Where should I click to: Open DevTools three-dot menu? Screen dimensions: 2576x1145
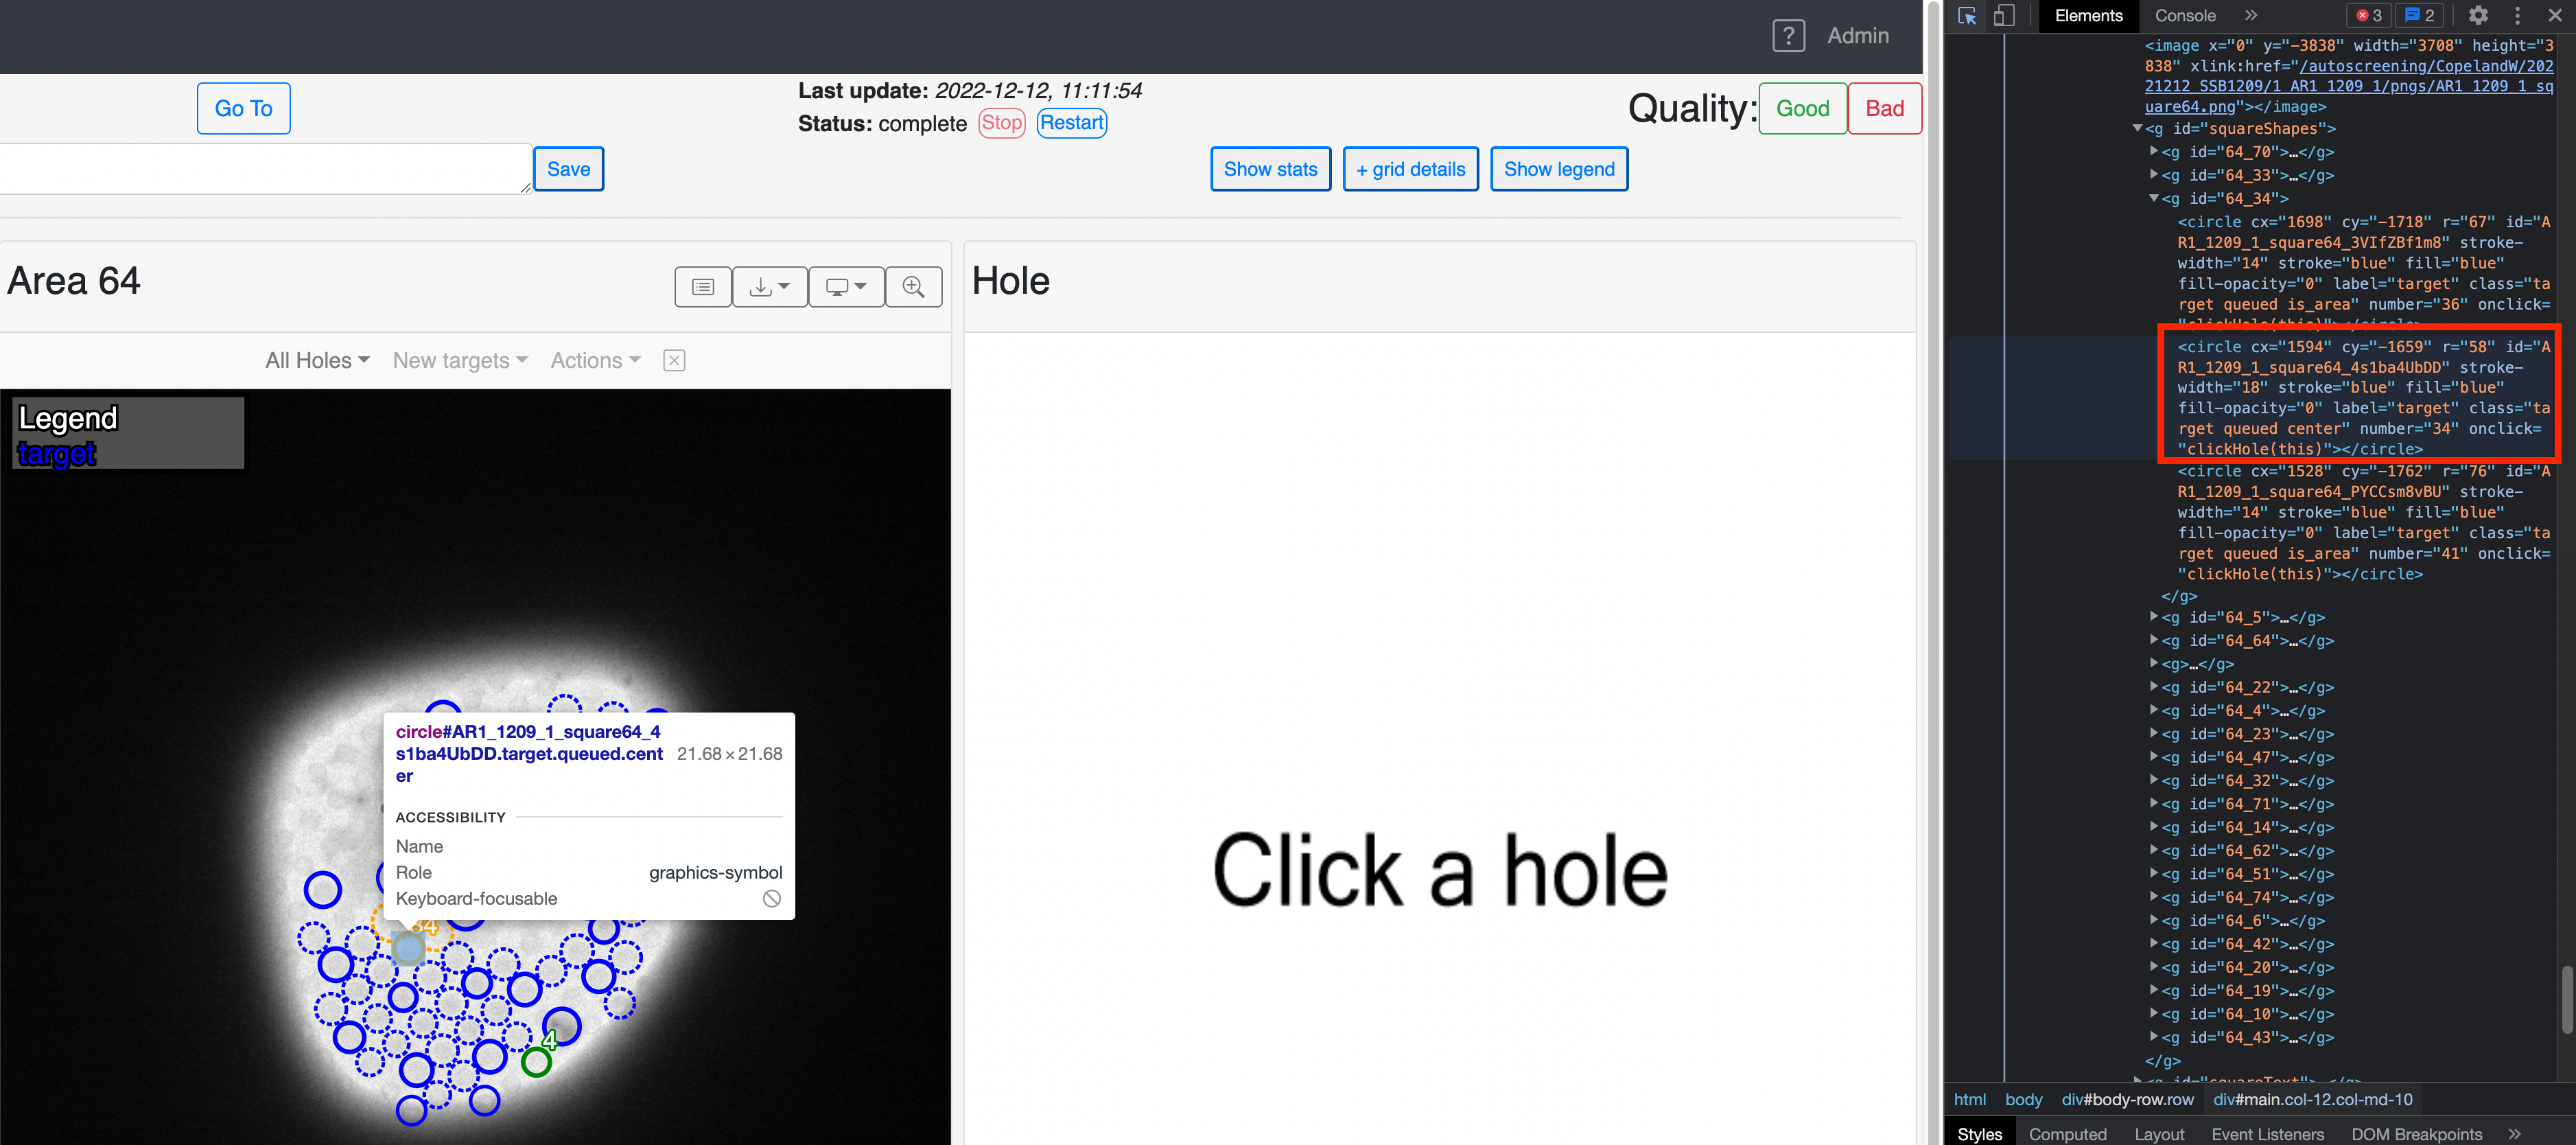point(2518,15)
